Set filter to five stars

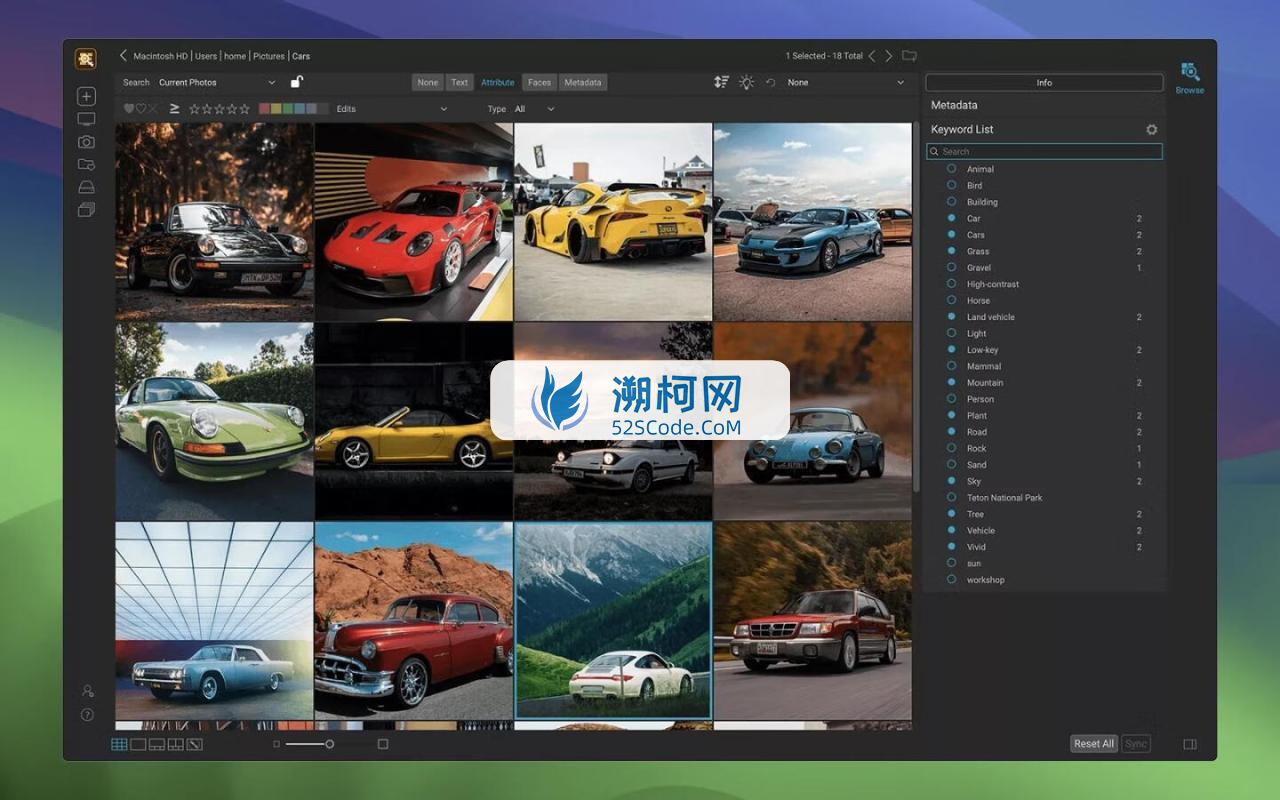coord(245,108)
